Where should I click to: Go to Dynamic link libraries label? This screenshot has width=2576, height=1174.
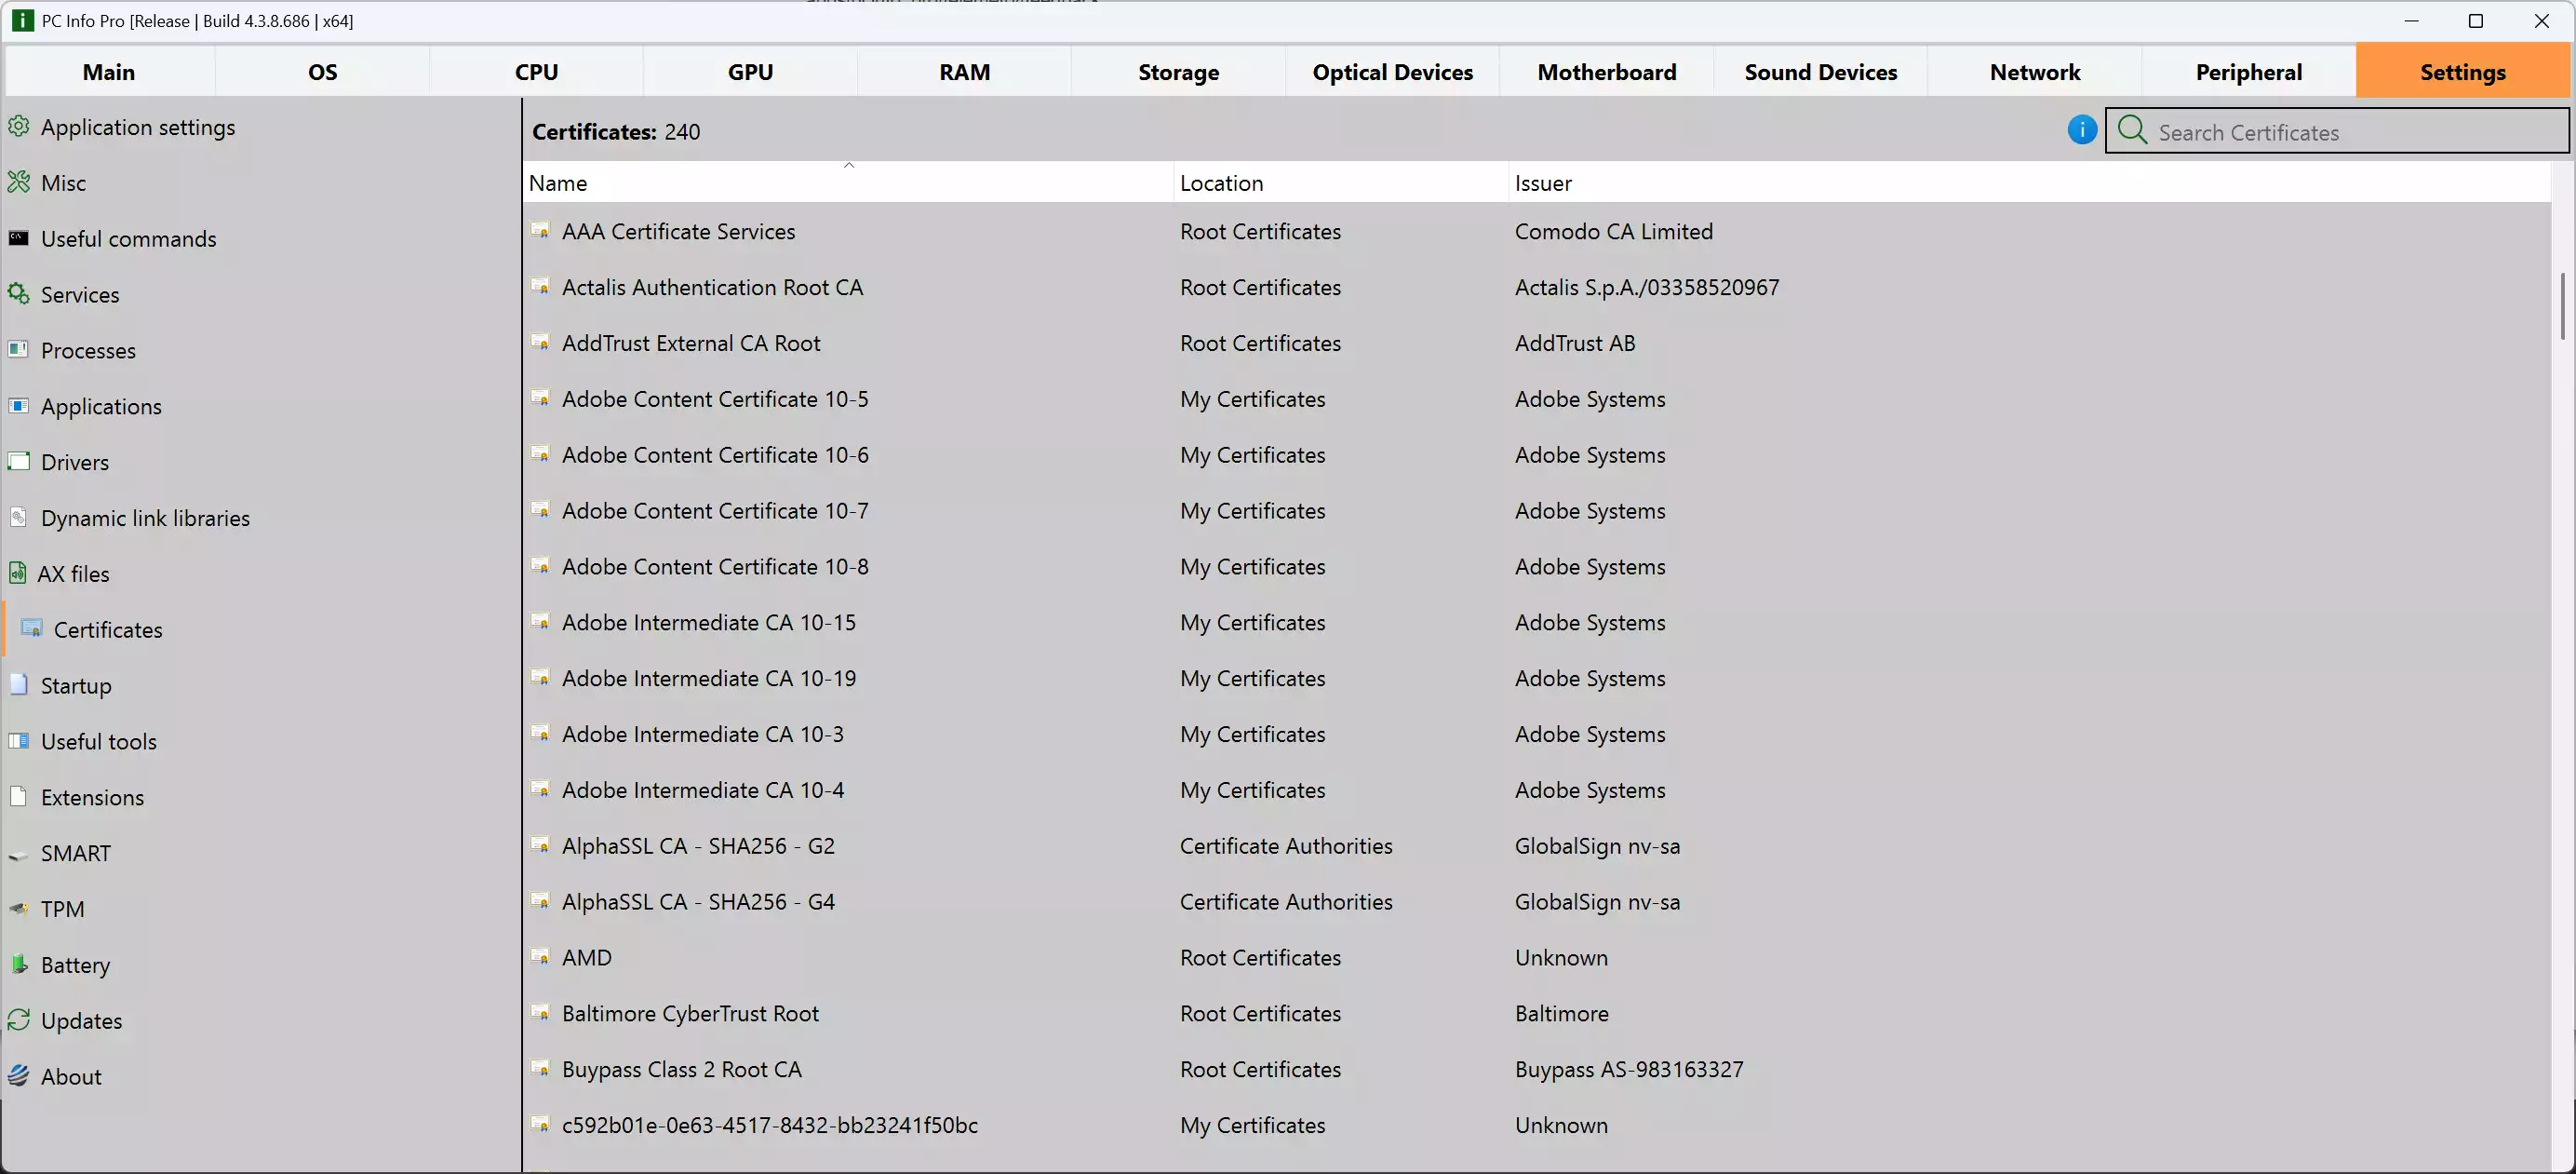(x=146, y=518)
